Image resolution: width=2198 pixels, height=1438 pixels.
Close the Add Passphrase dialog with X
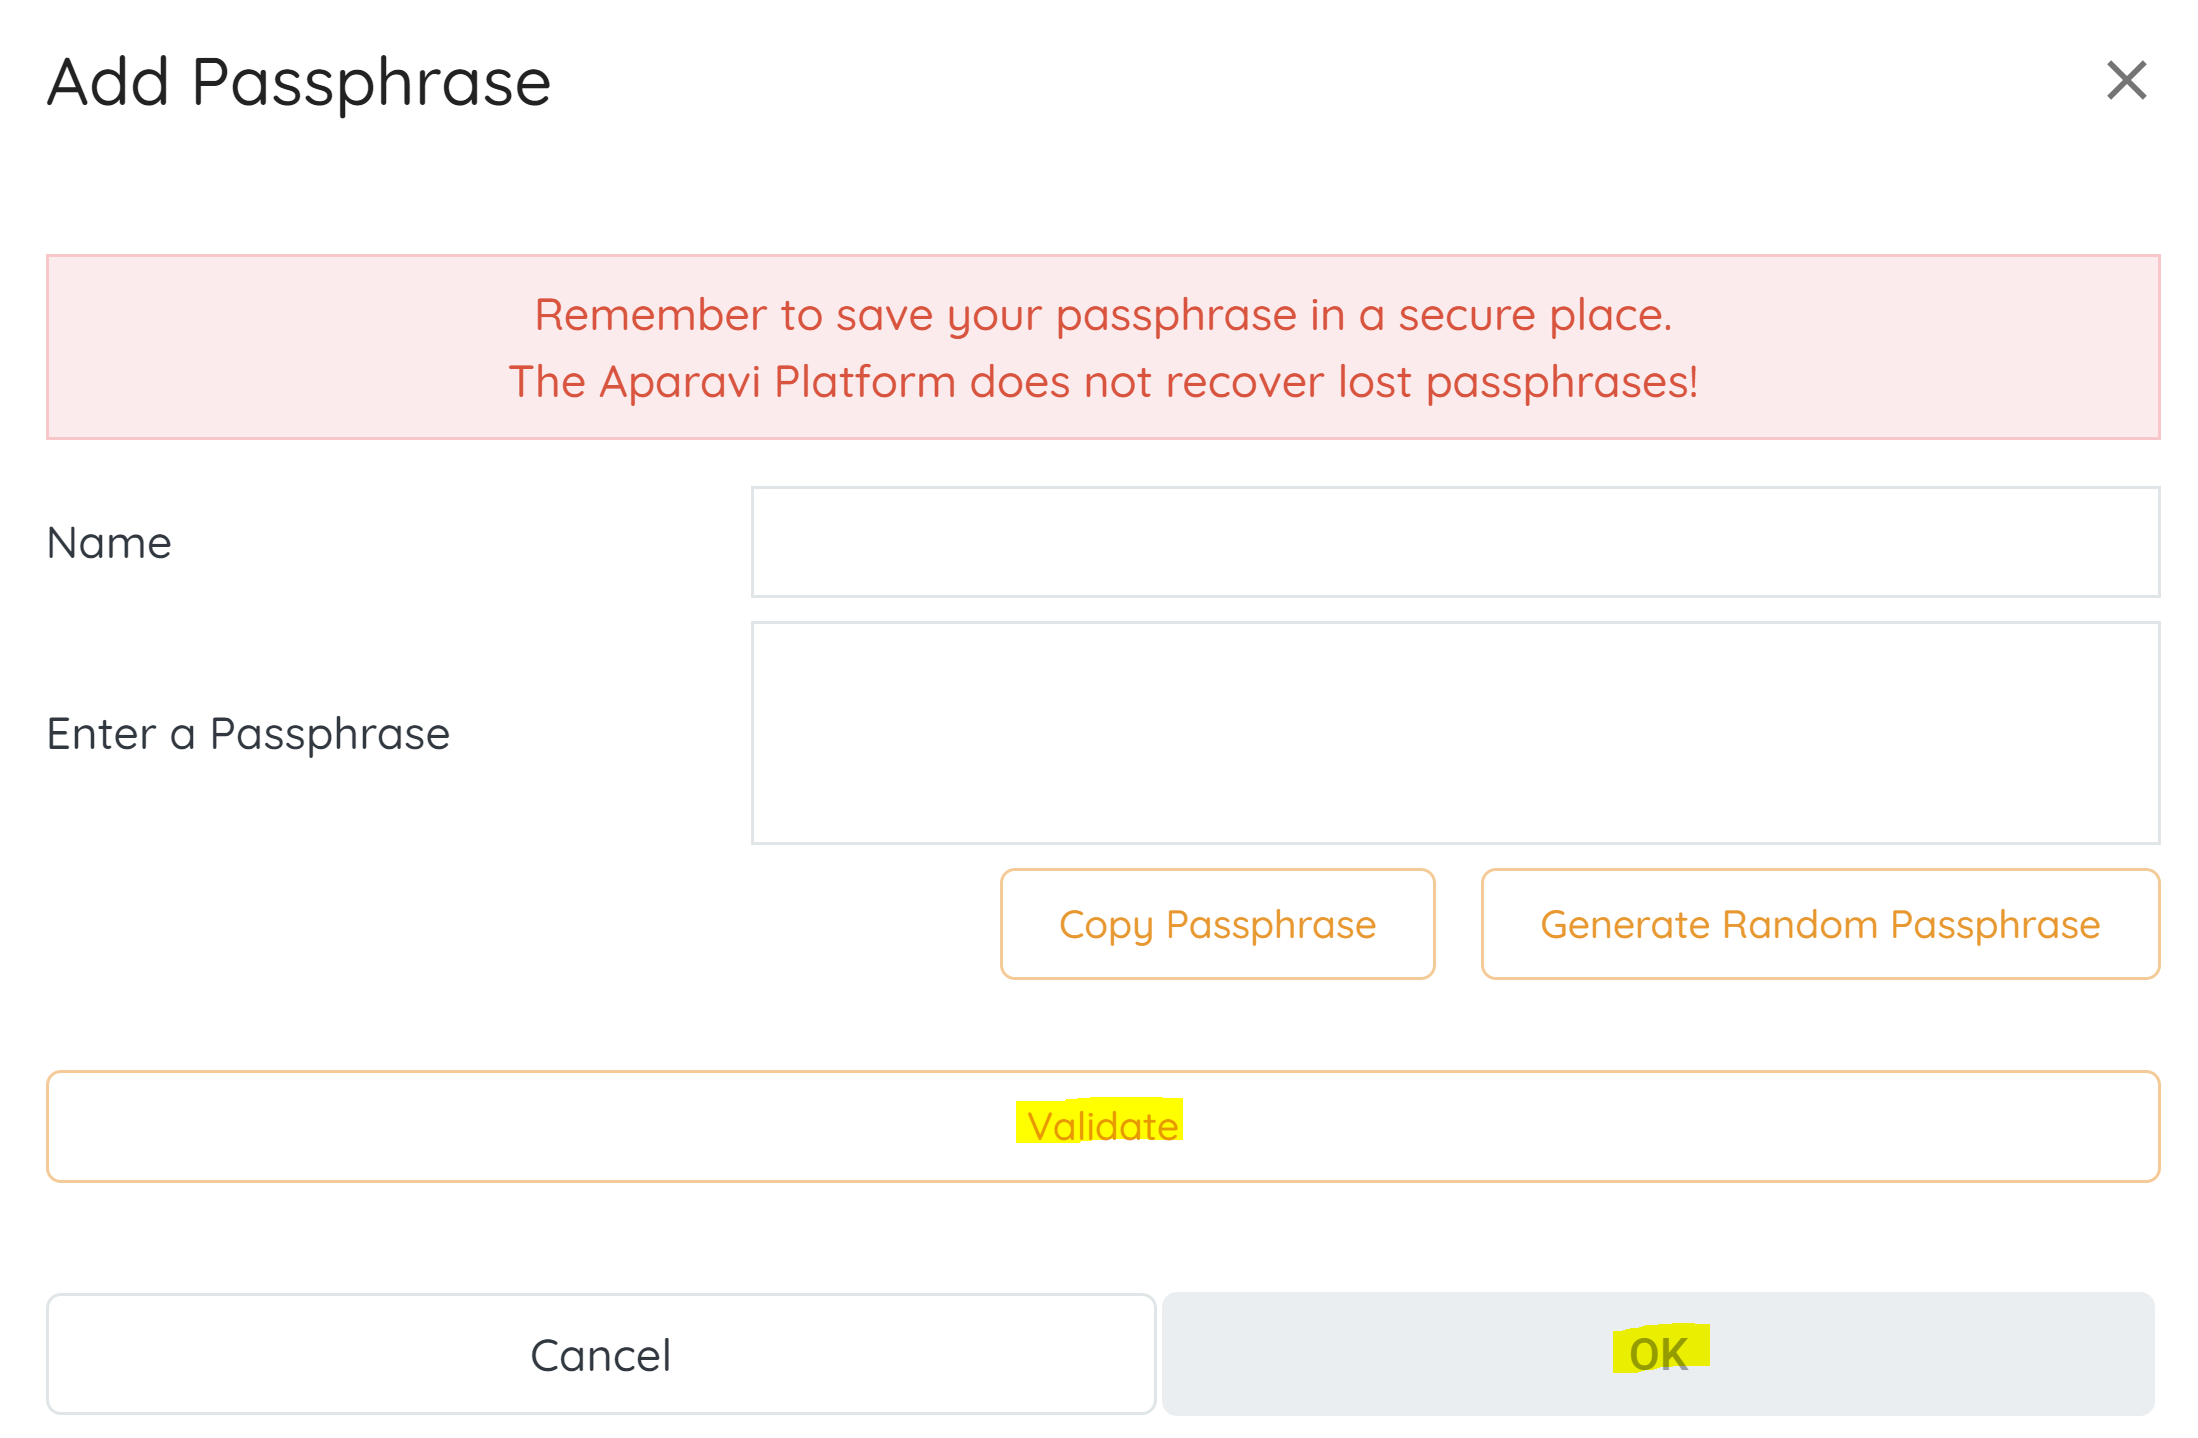(2125, 81)
